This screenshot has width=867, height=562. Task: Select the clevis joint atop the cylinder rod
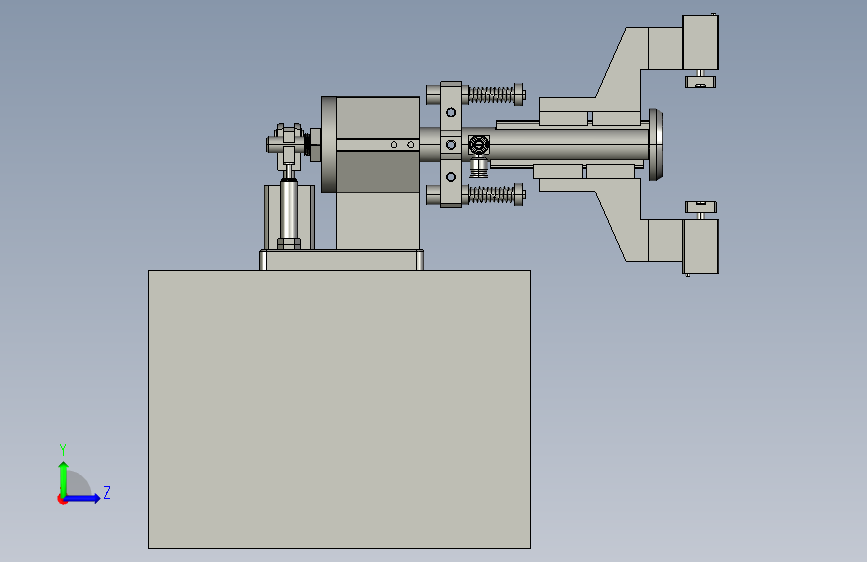click(288, 147)
